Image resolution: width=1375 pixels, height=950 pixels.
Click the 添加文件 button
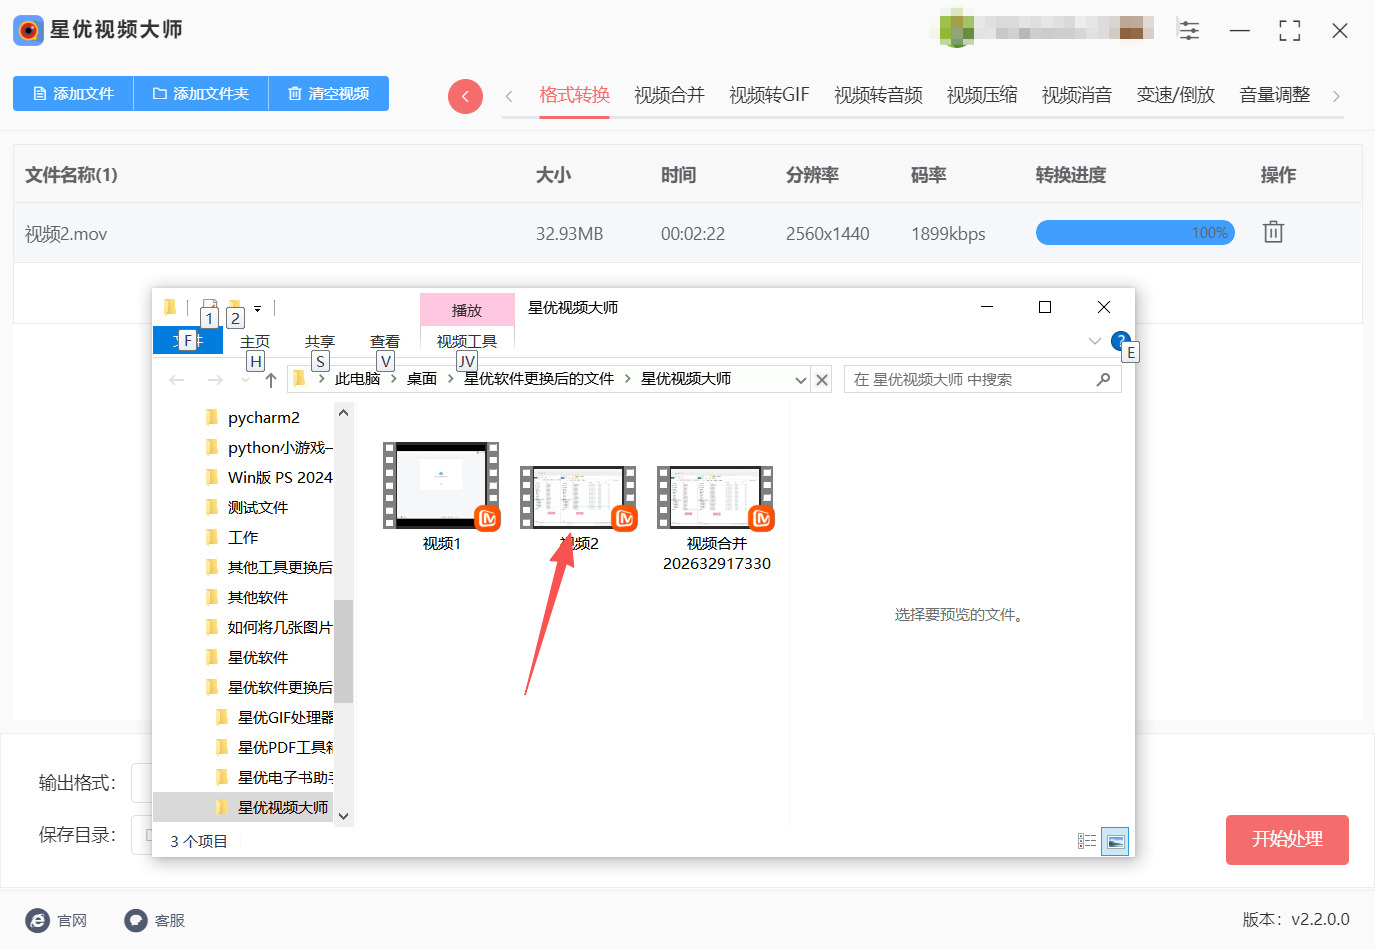pos(73,94)
